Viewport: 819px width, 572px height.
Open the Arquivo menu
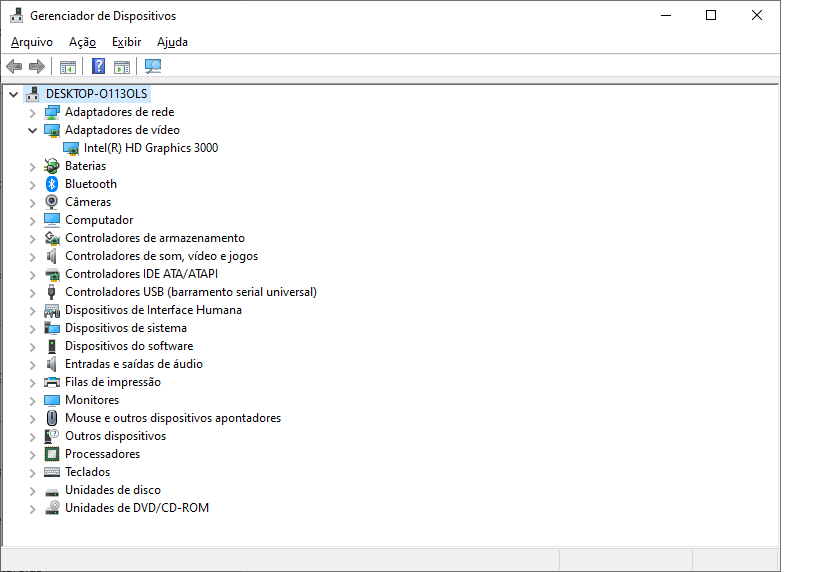[32, 42]
